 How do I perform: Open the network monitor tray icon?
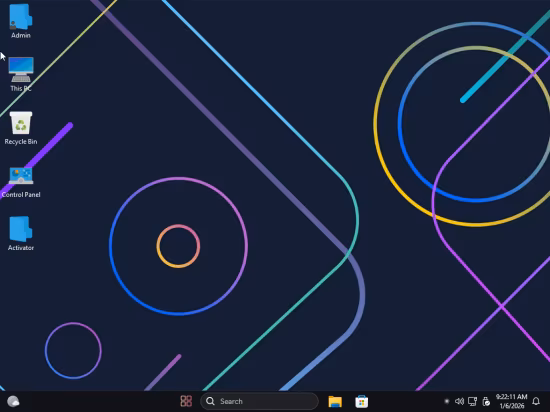click(x=472, y=401)
